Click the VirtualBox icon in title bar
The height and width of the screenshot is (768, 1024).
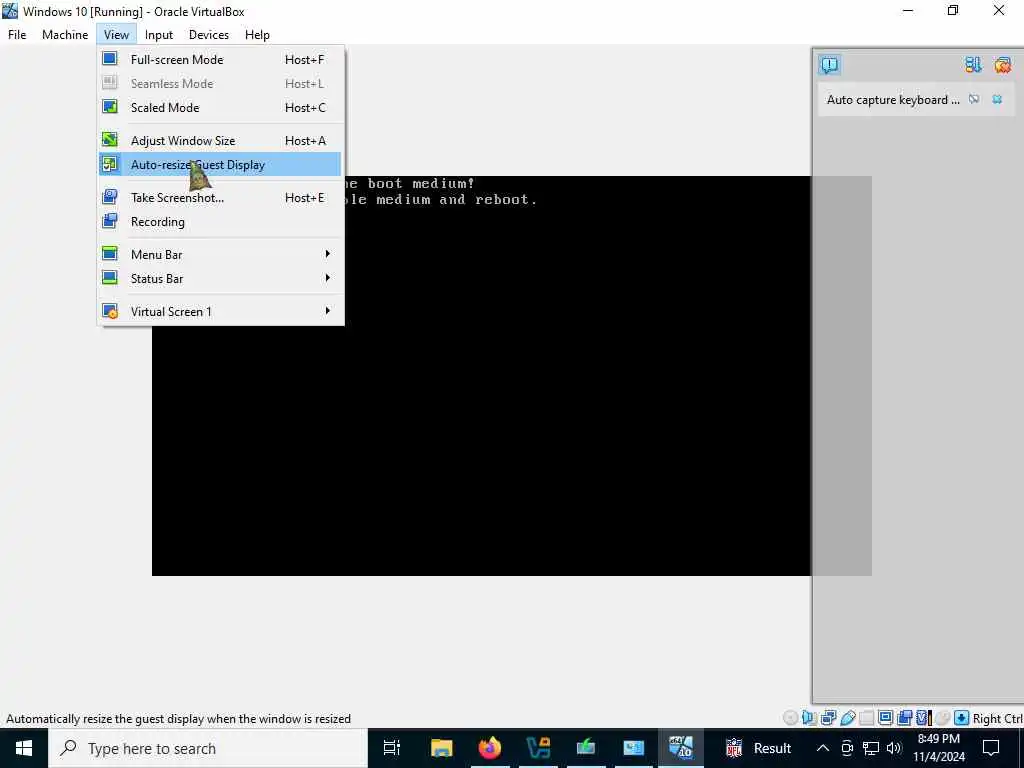pyautogui.click(x=10, y=10)
